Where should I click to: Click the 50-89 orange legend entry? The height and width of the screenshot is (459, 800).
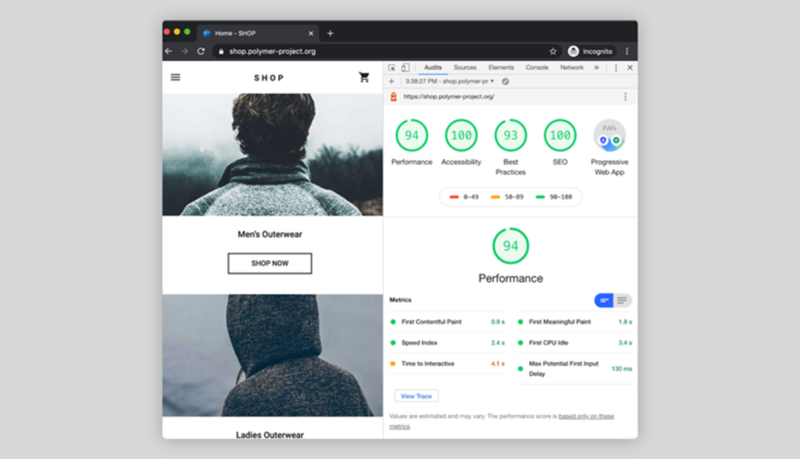(x=507, y=197)
